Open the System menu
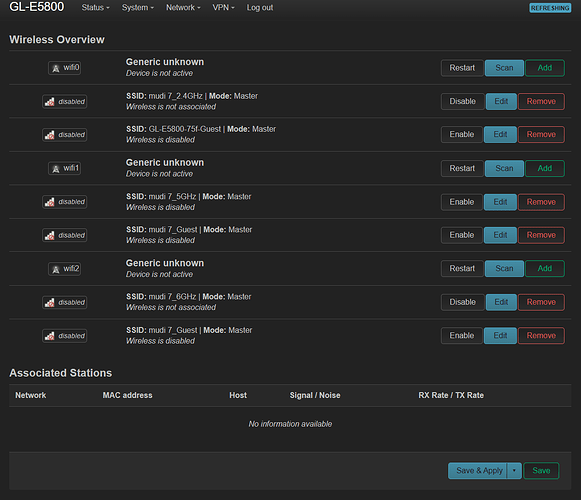This screenshot has width=581, height=500. (x=137, y=7)
